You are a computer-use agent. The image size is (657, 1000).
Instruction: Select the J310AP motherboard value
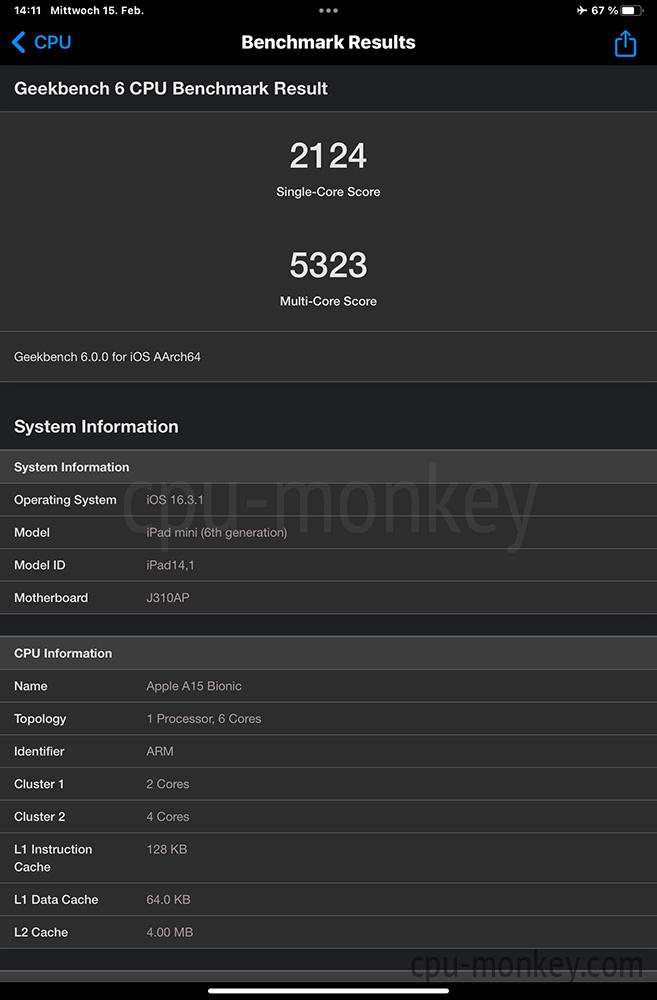click(x=168, y=598)
